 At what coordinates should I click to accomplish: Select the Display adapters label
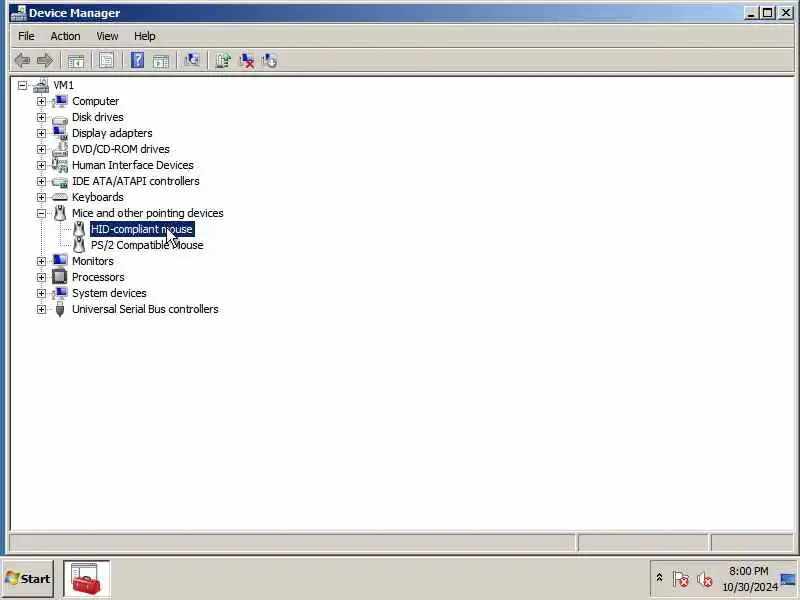click(x=112, y=133)
